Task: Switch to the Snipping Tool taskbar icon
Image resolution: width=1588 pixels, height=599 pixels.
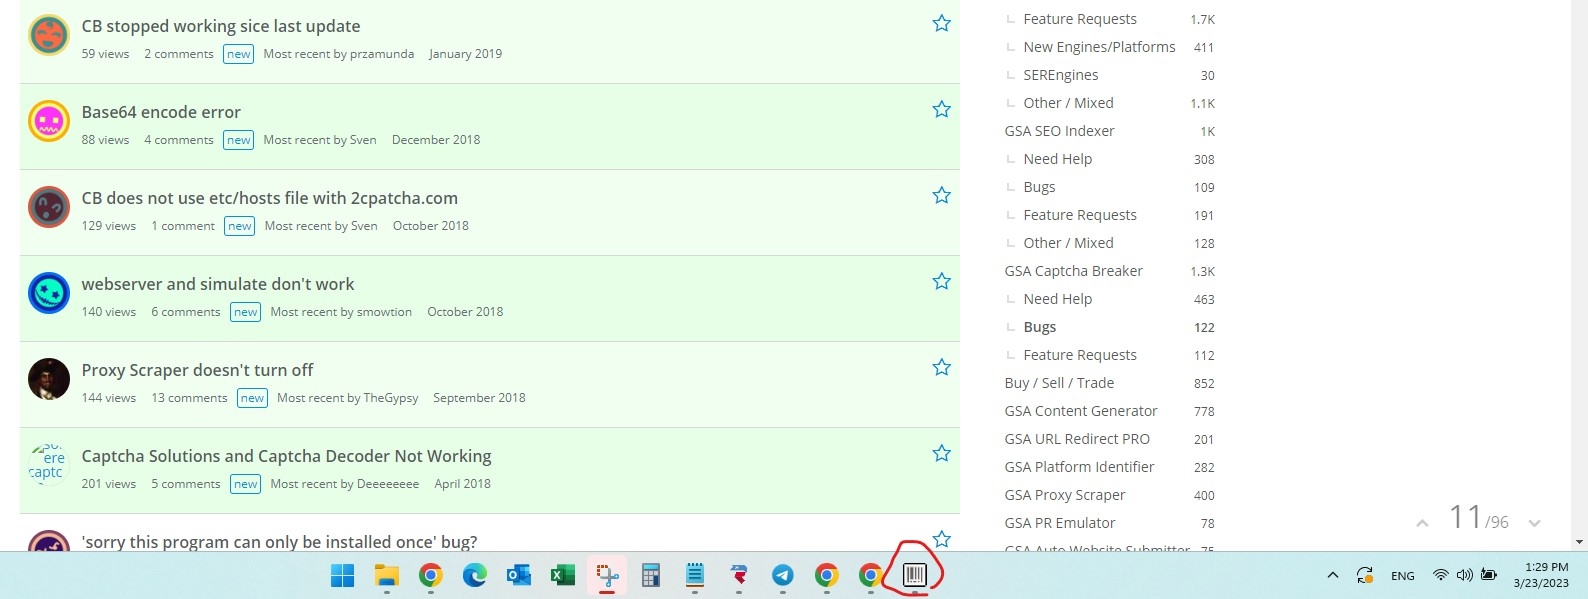Action: pos(607,575)
